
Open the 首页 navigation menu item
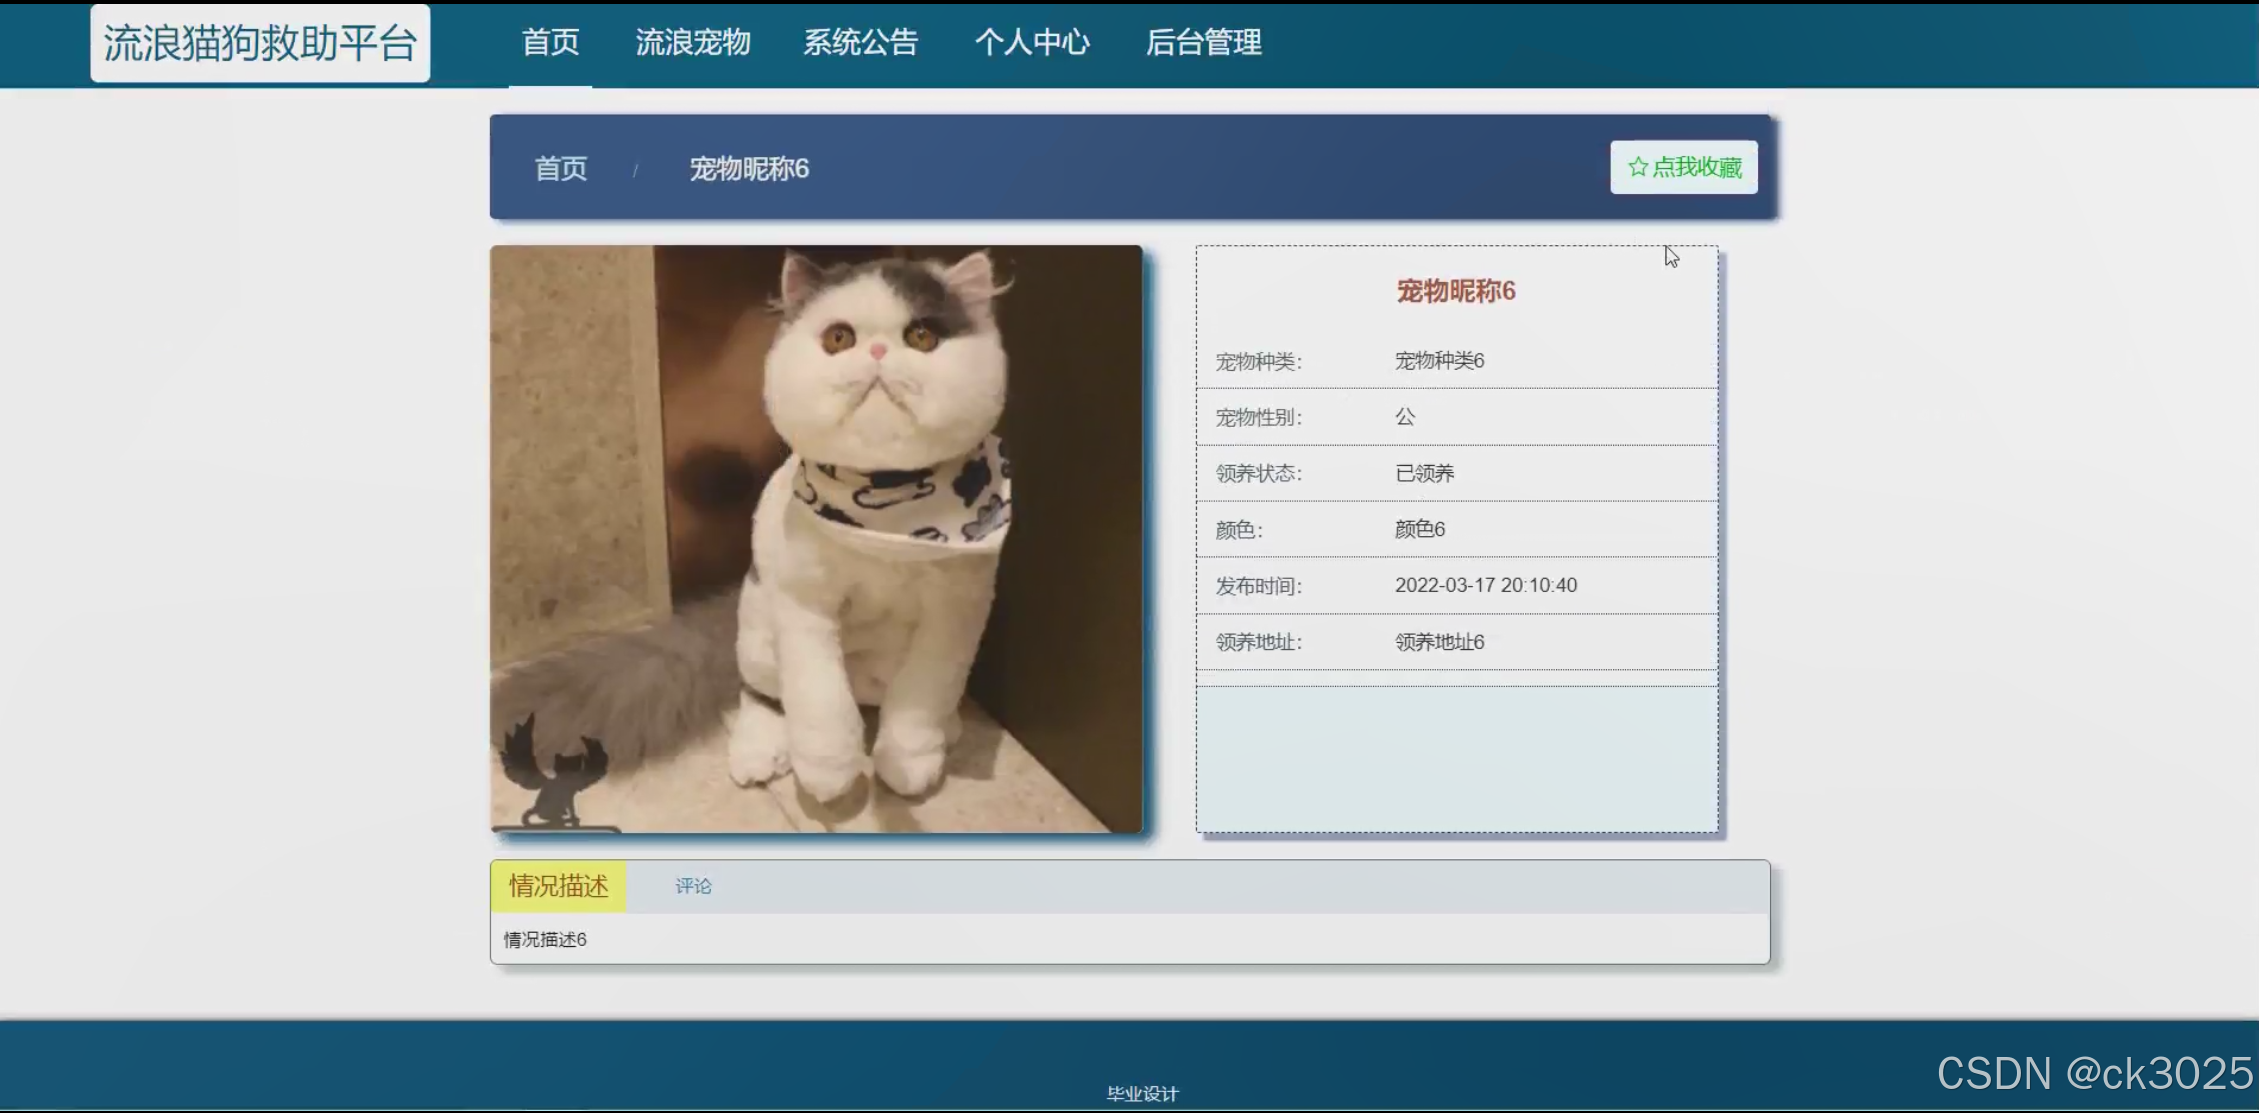550,42
